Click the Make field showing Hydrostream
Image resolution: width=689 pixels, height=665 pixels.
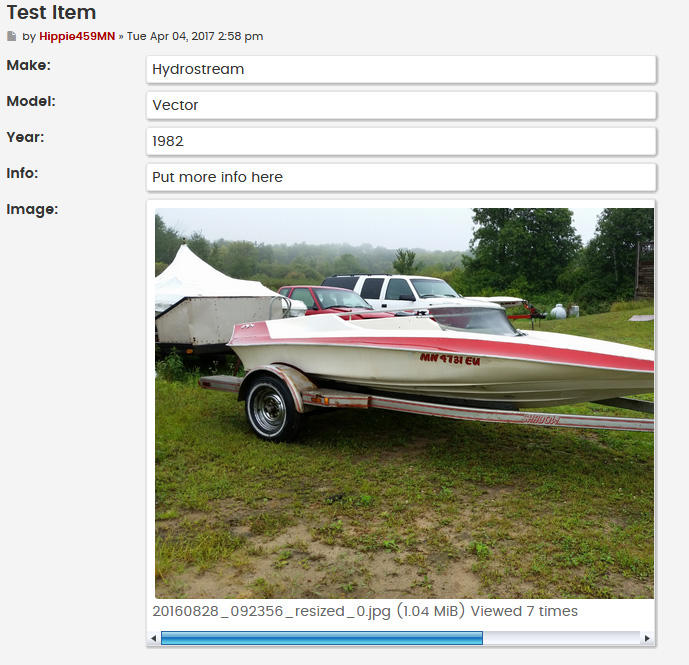coord(401,69)
